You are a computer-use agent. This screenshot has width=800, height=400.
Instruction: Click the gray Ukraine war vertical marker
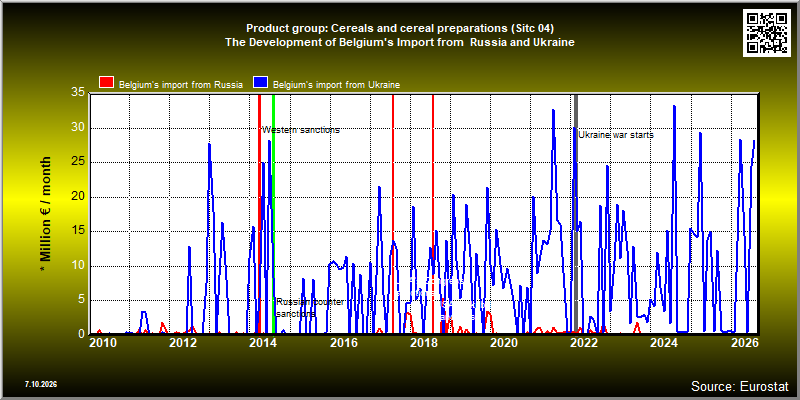coord(576,213)
